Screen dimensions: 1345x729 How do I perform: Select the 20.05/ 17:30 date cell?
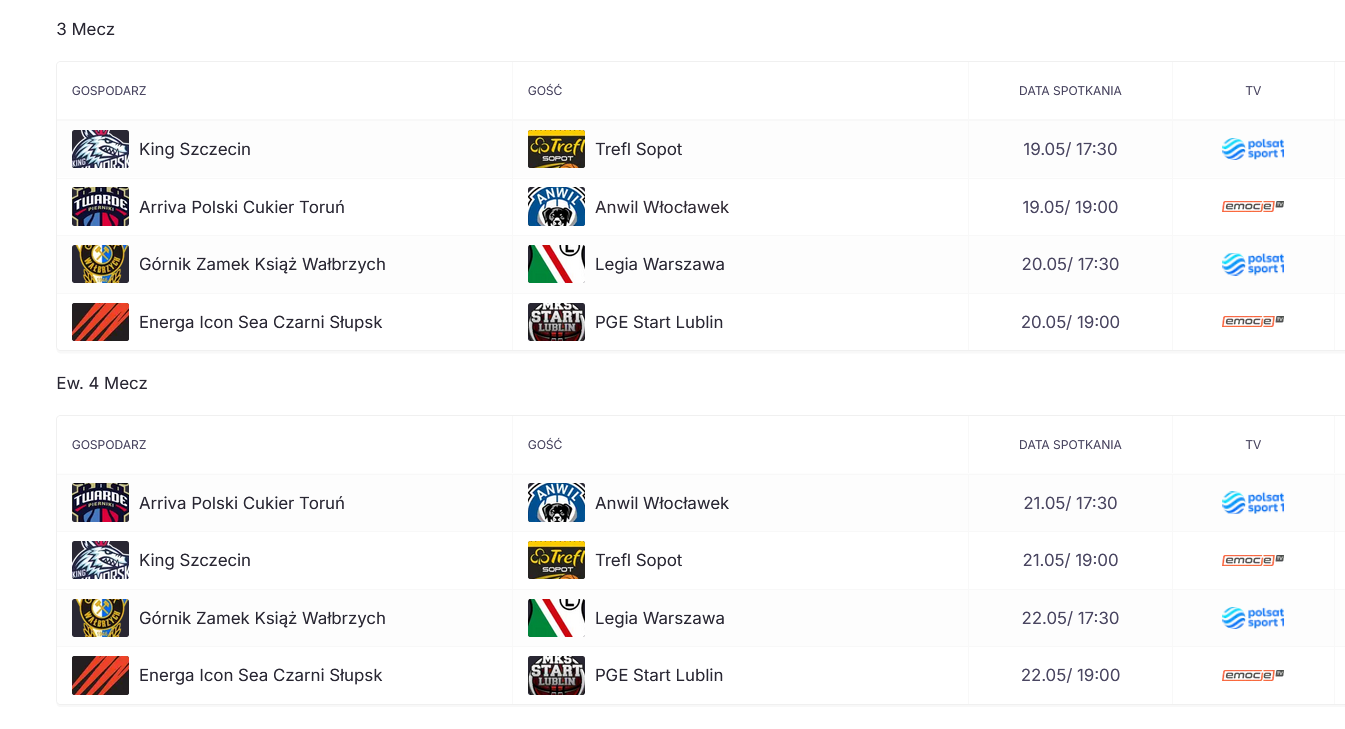1070,264
